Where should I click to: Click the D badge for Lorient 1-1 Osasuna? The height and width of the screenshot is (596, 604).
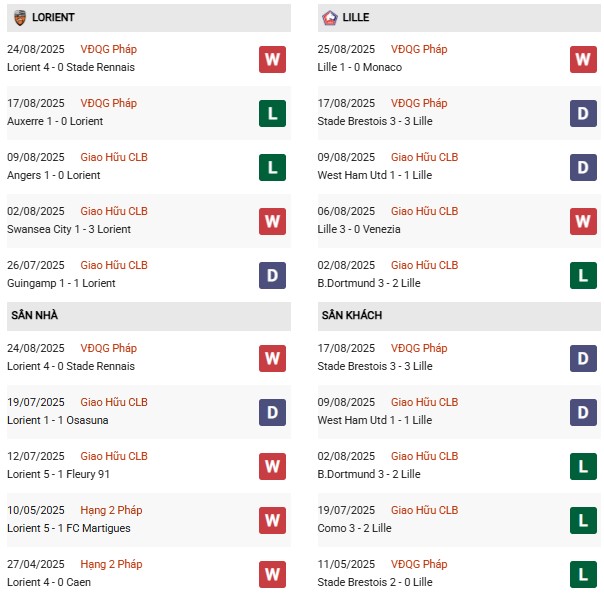[x=272, y=412]
